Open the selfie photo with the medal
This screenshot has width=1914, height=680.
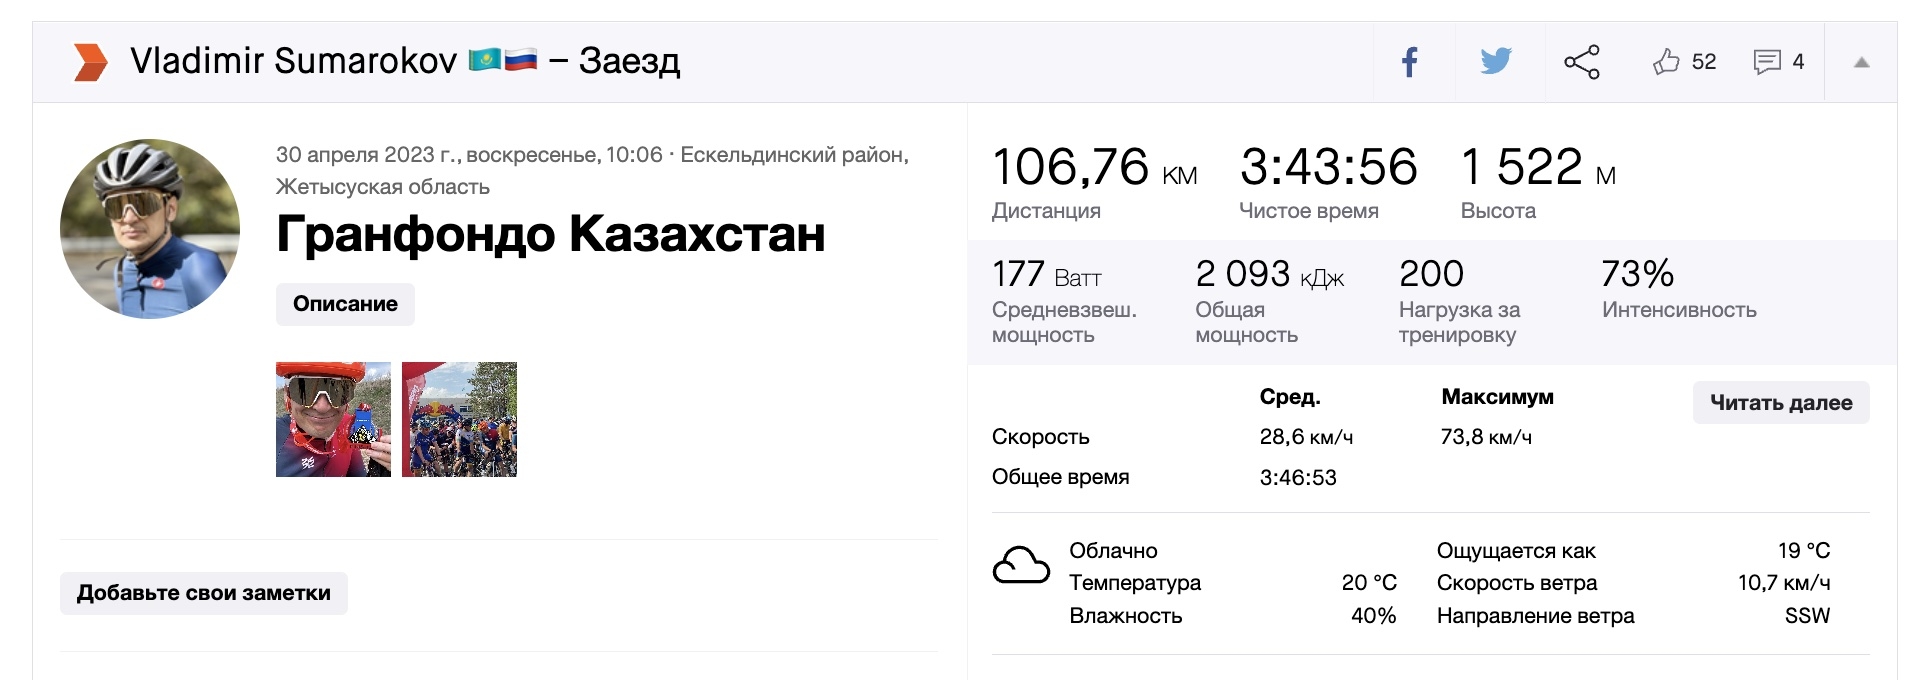pos(333,419)
